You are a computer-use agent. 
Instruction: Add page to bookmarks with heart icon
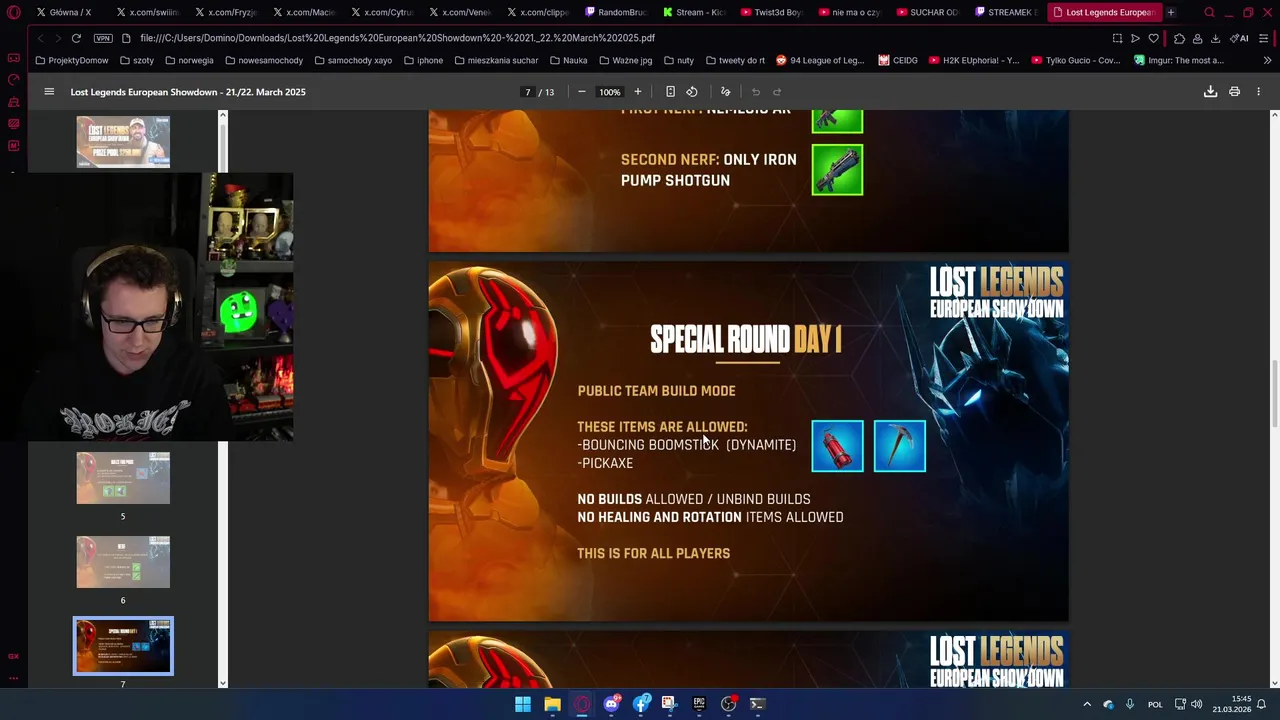(x=1153, y=38)
